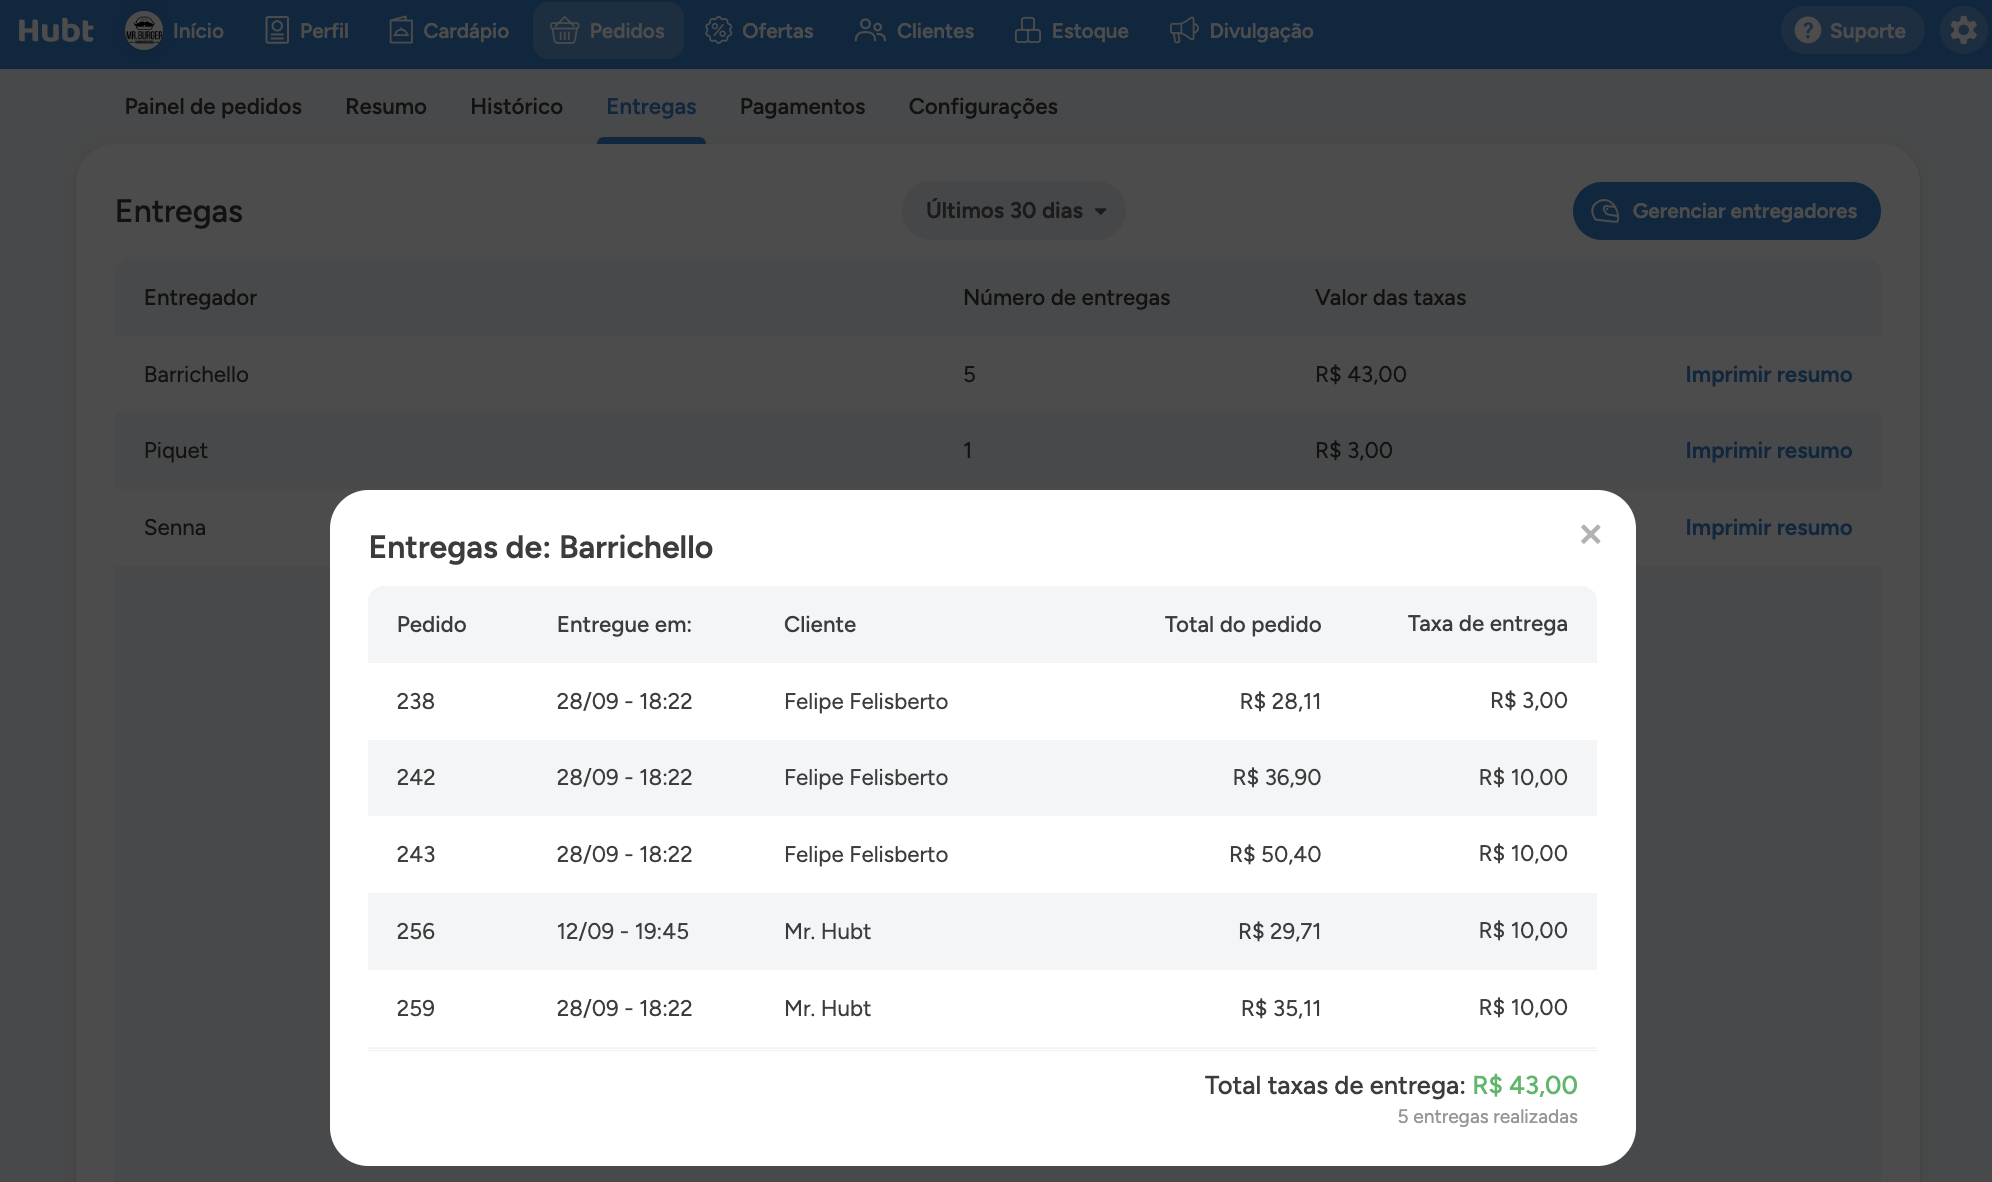Open settings gear icon
Screen dimensions: 1992x1182
1964,31
